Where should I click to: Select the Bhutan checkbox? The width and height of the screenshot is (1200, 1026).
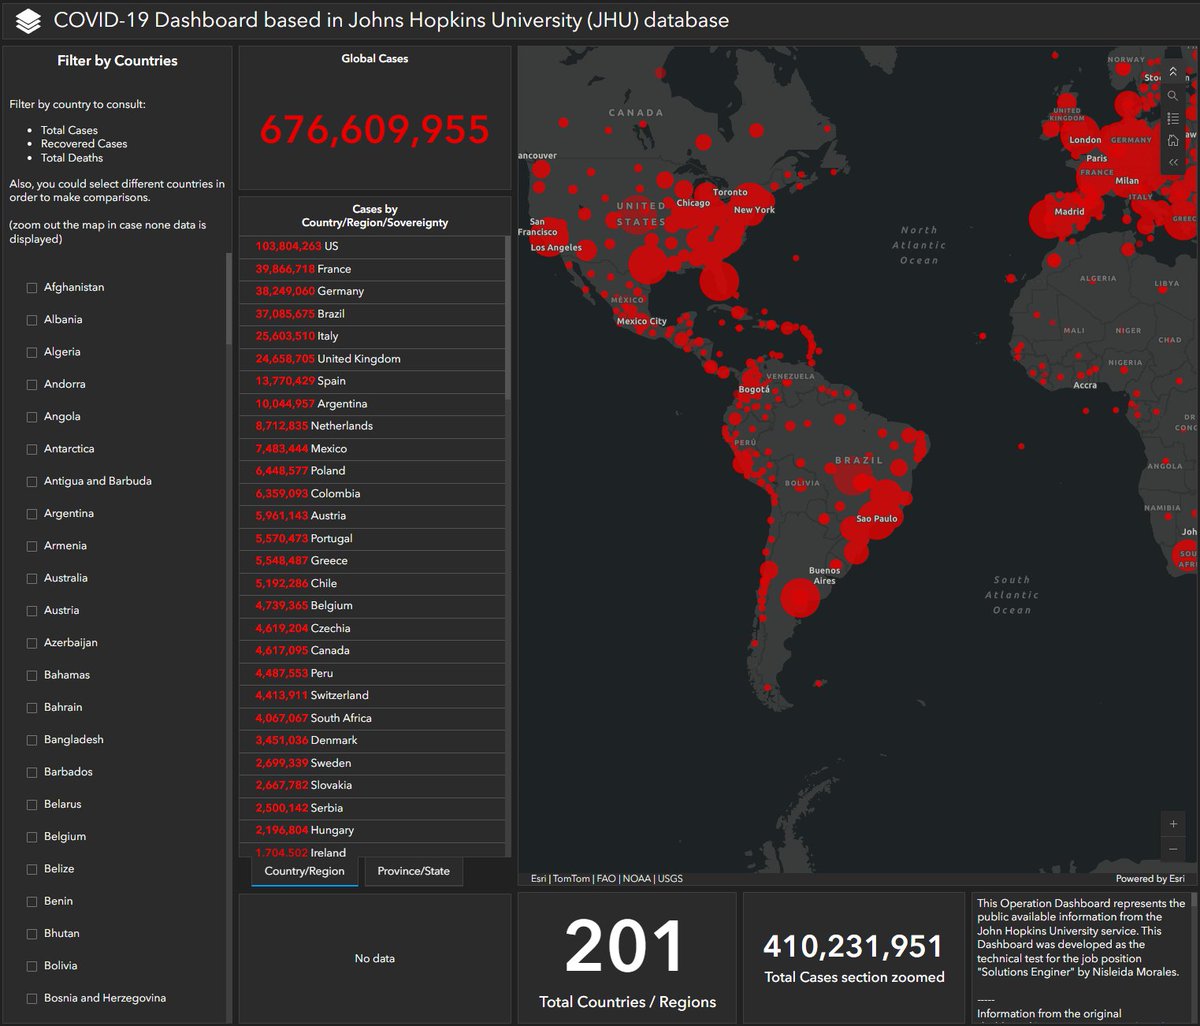(32, 934)
